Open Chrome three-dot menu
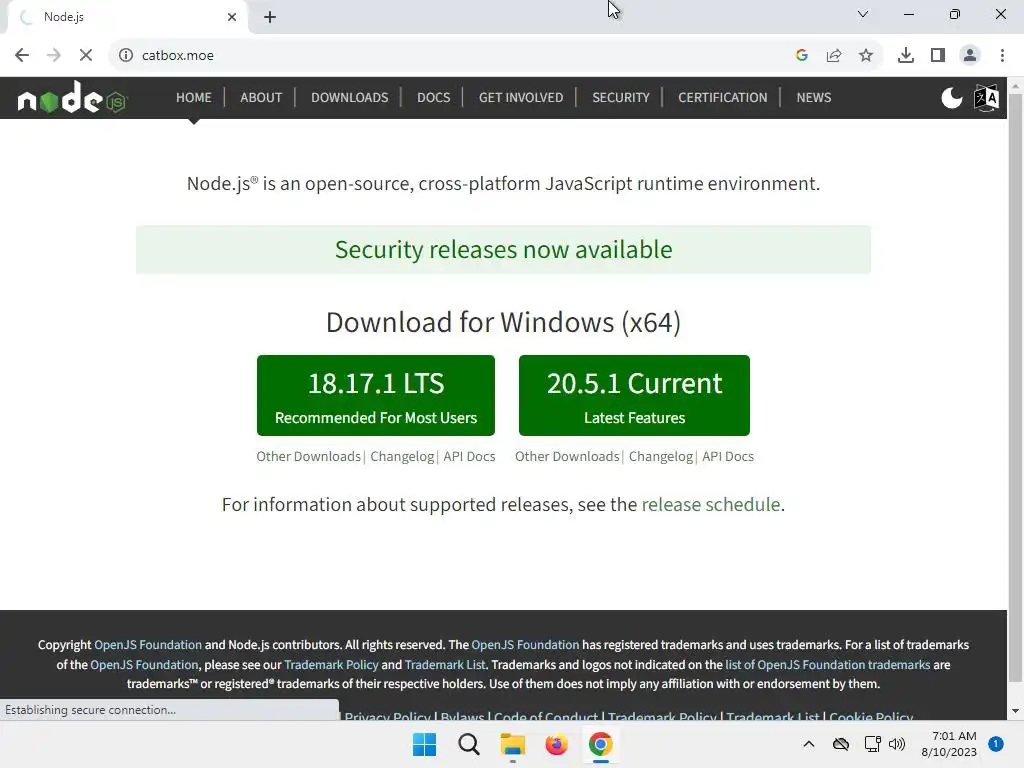Image resolution: width=1024 pixels, height=768 pixels. (1002, 55)
